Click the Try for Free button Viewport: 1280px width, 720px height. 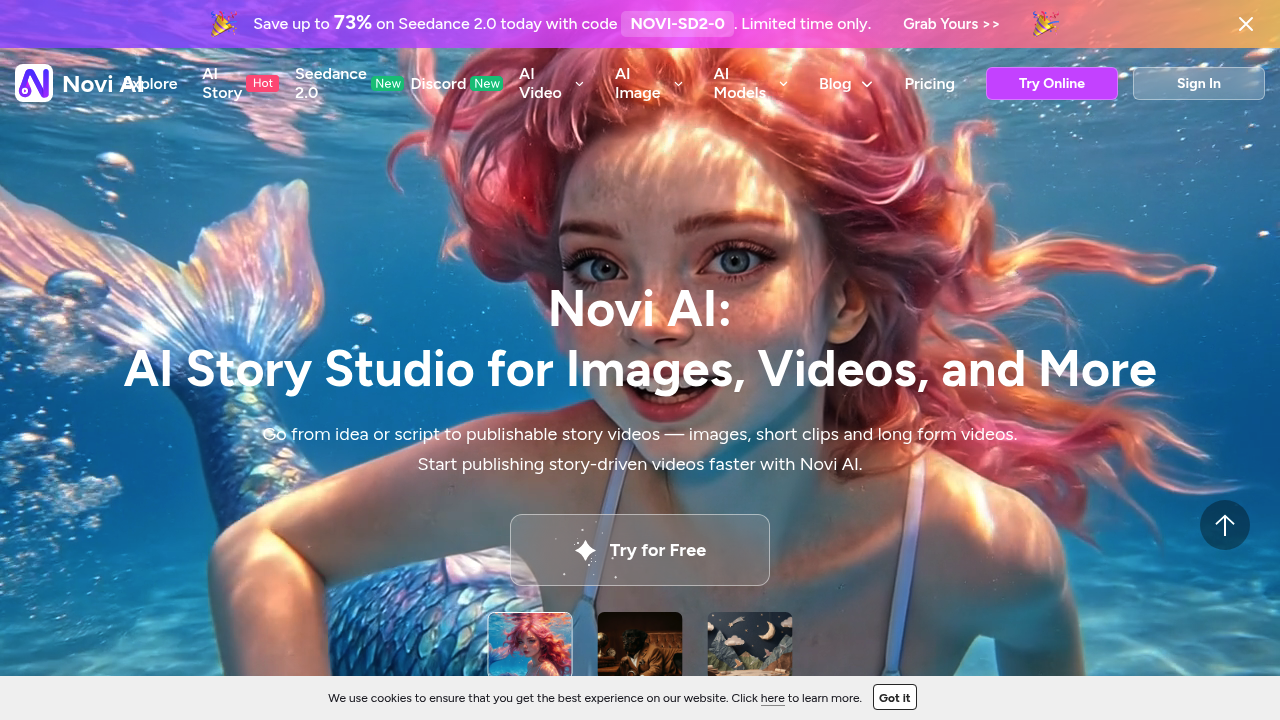click(x=640, y=550)
